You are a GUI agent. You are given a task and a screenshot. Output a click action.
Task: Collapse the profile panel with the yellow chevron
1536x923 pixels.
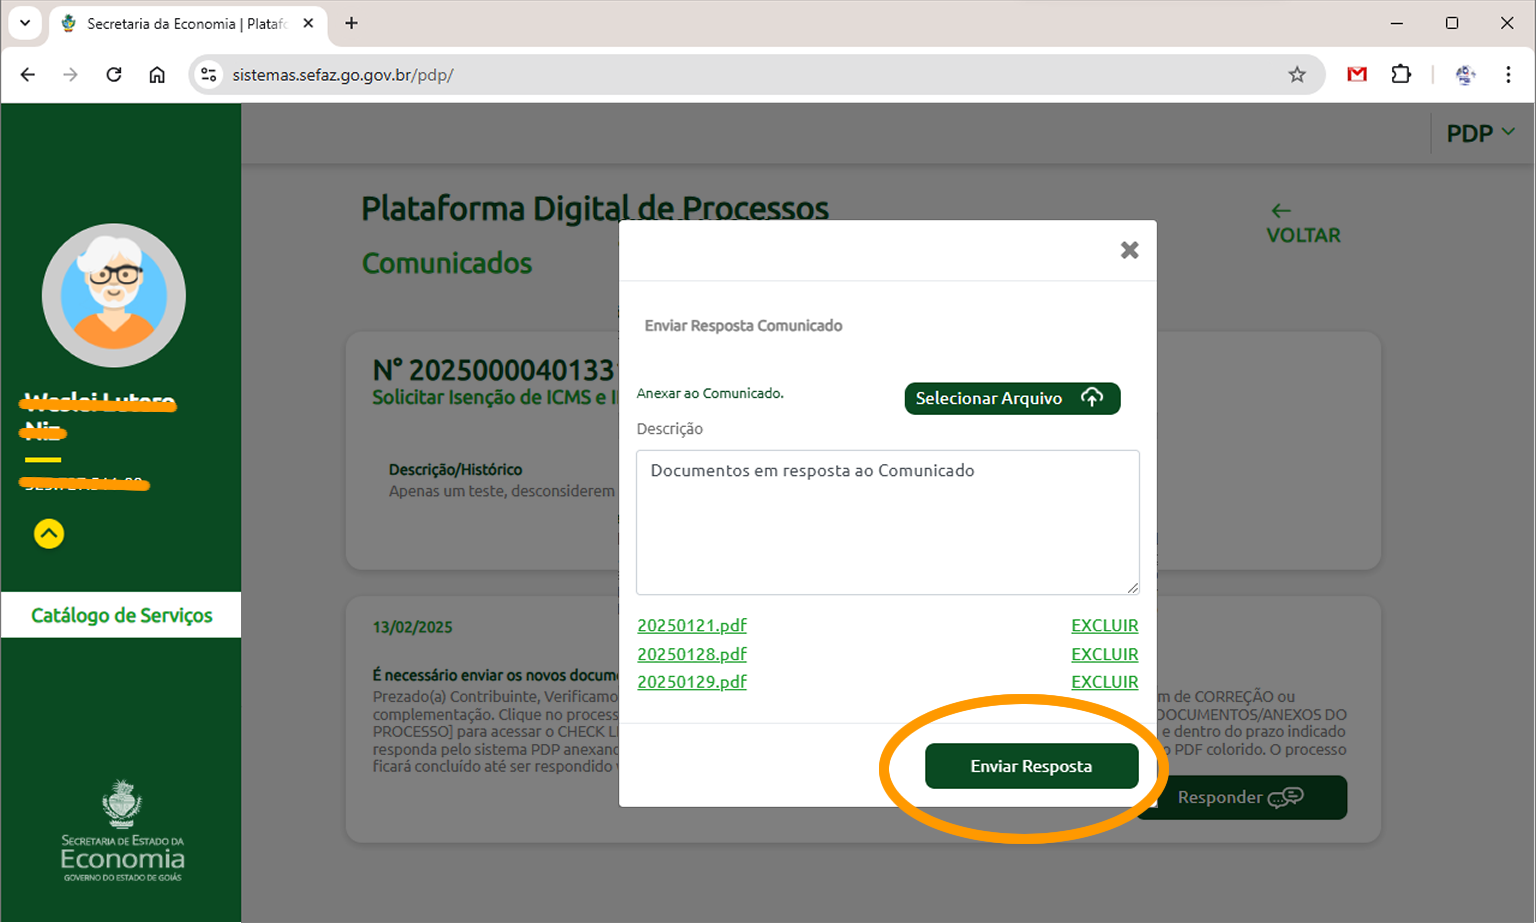48,534
